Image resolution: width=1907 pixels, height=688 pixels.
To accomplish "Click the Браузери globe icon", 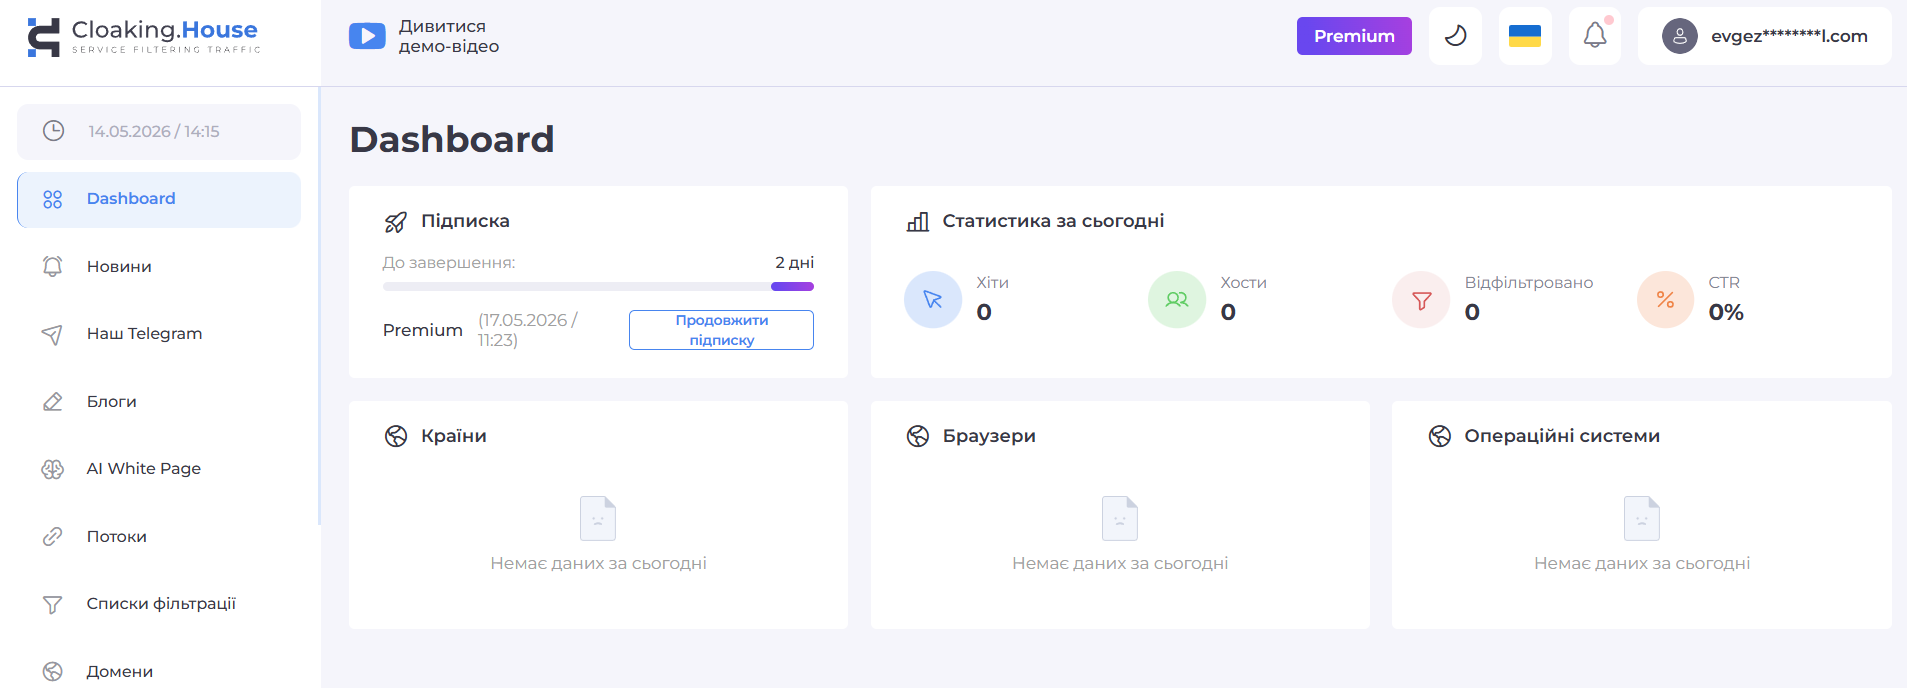I will [918, 436].
